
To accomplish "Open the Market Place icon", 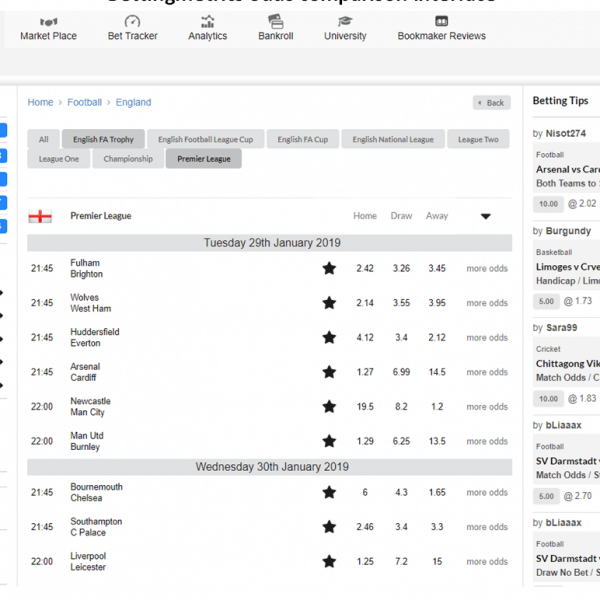I will 48,22.
